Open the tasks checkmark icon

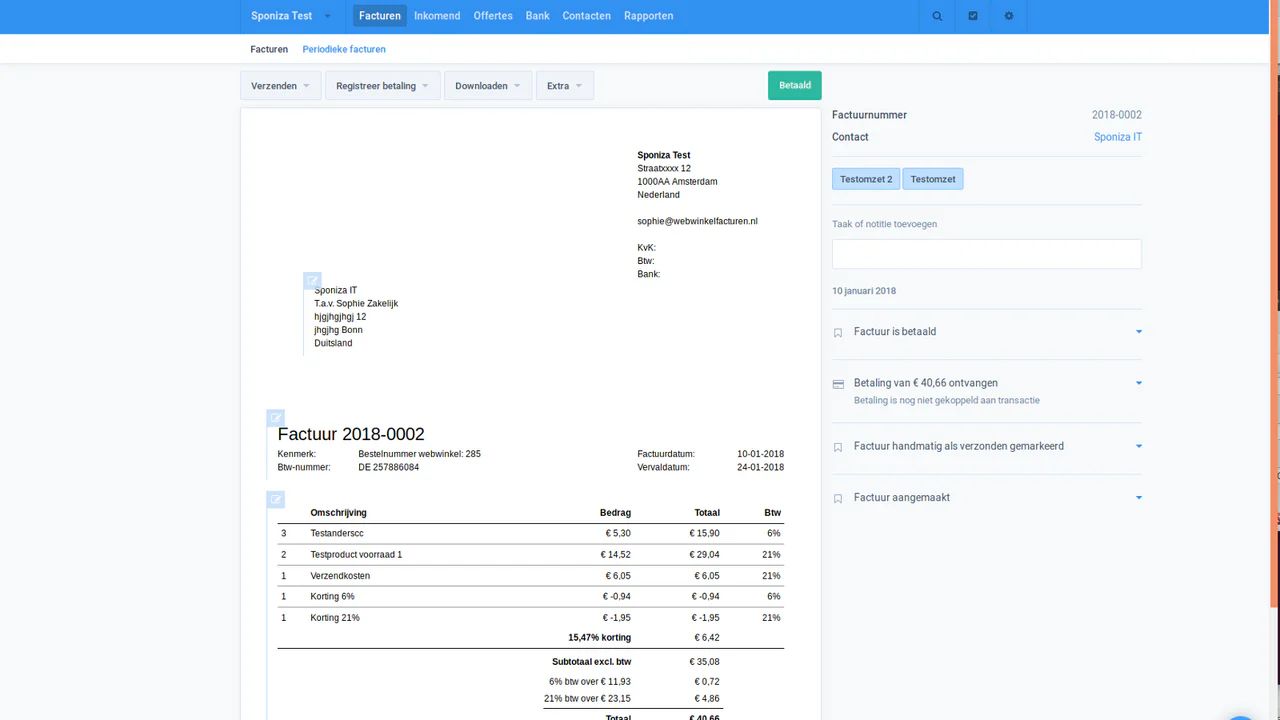pos(973,16)
